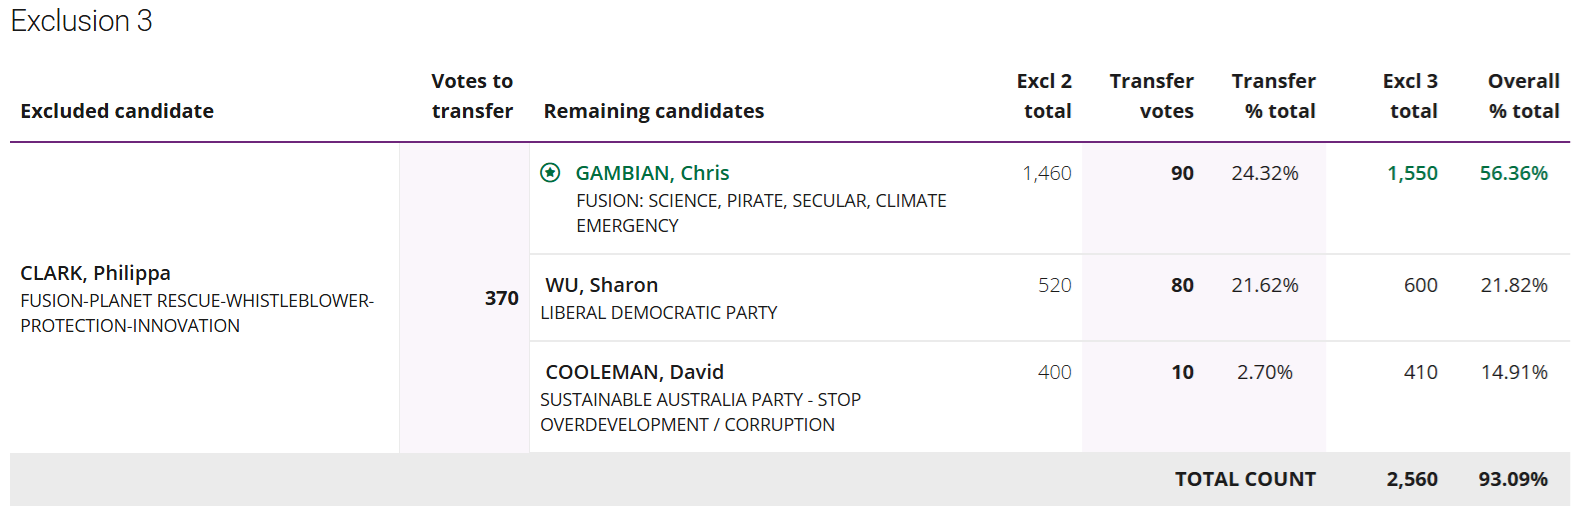Image resolution: width=1596 pixels, height=517 pixels.
Task: Click the Excl 2 total column header
Action: click(1045, 96)
